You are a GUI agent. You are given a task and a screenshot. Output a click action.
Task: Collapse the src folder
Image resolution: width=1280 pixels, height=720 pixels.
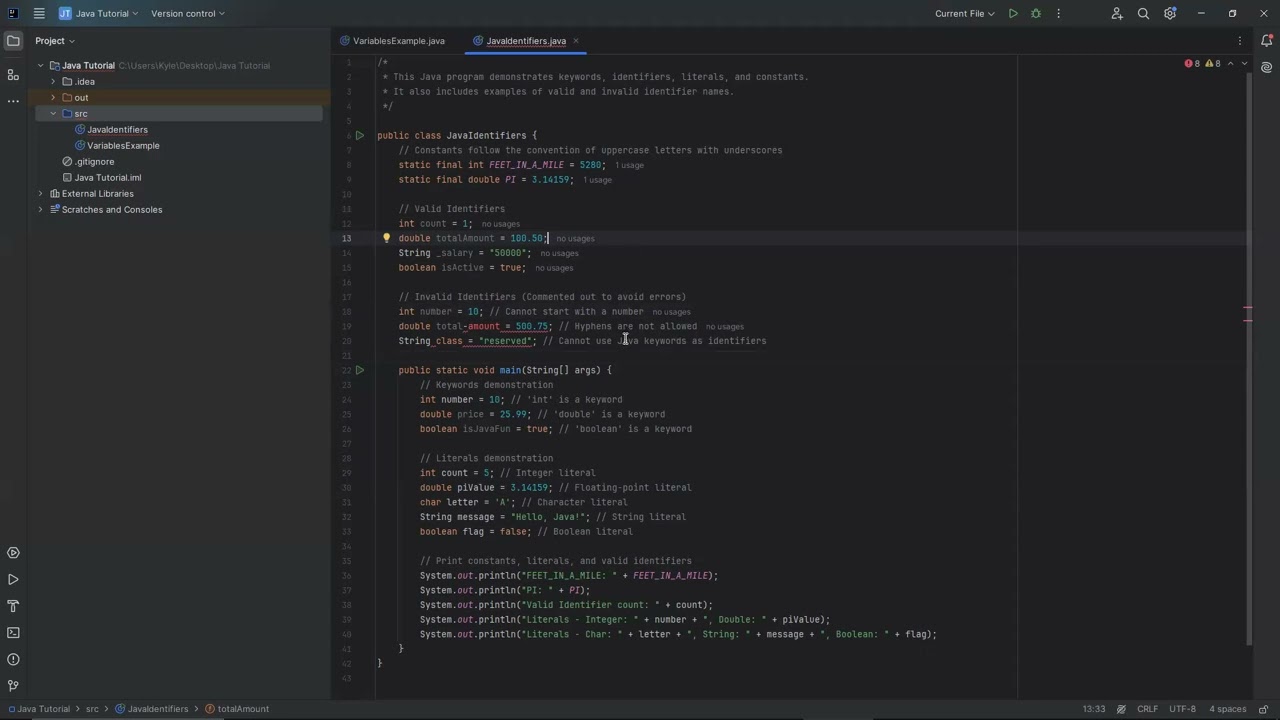pyautogui.click(x=53, y=114)
